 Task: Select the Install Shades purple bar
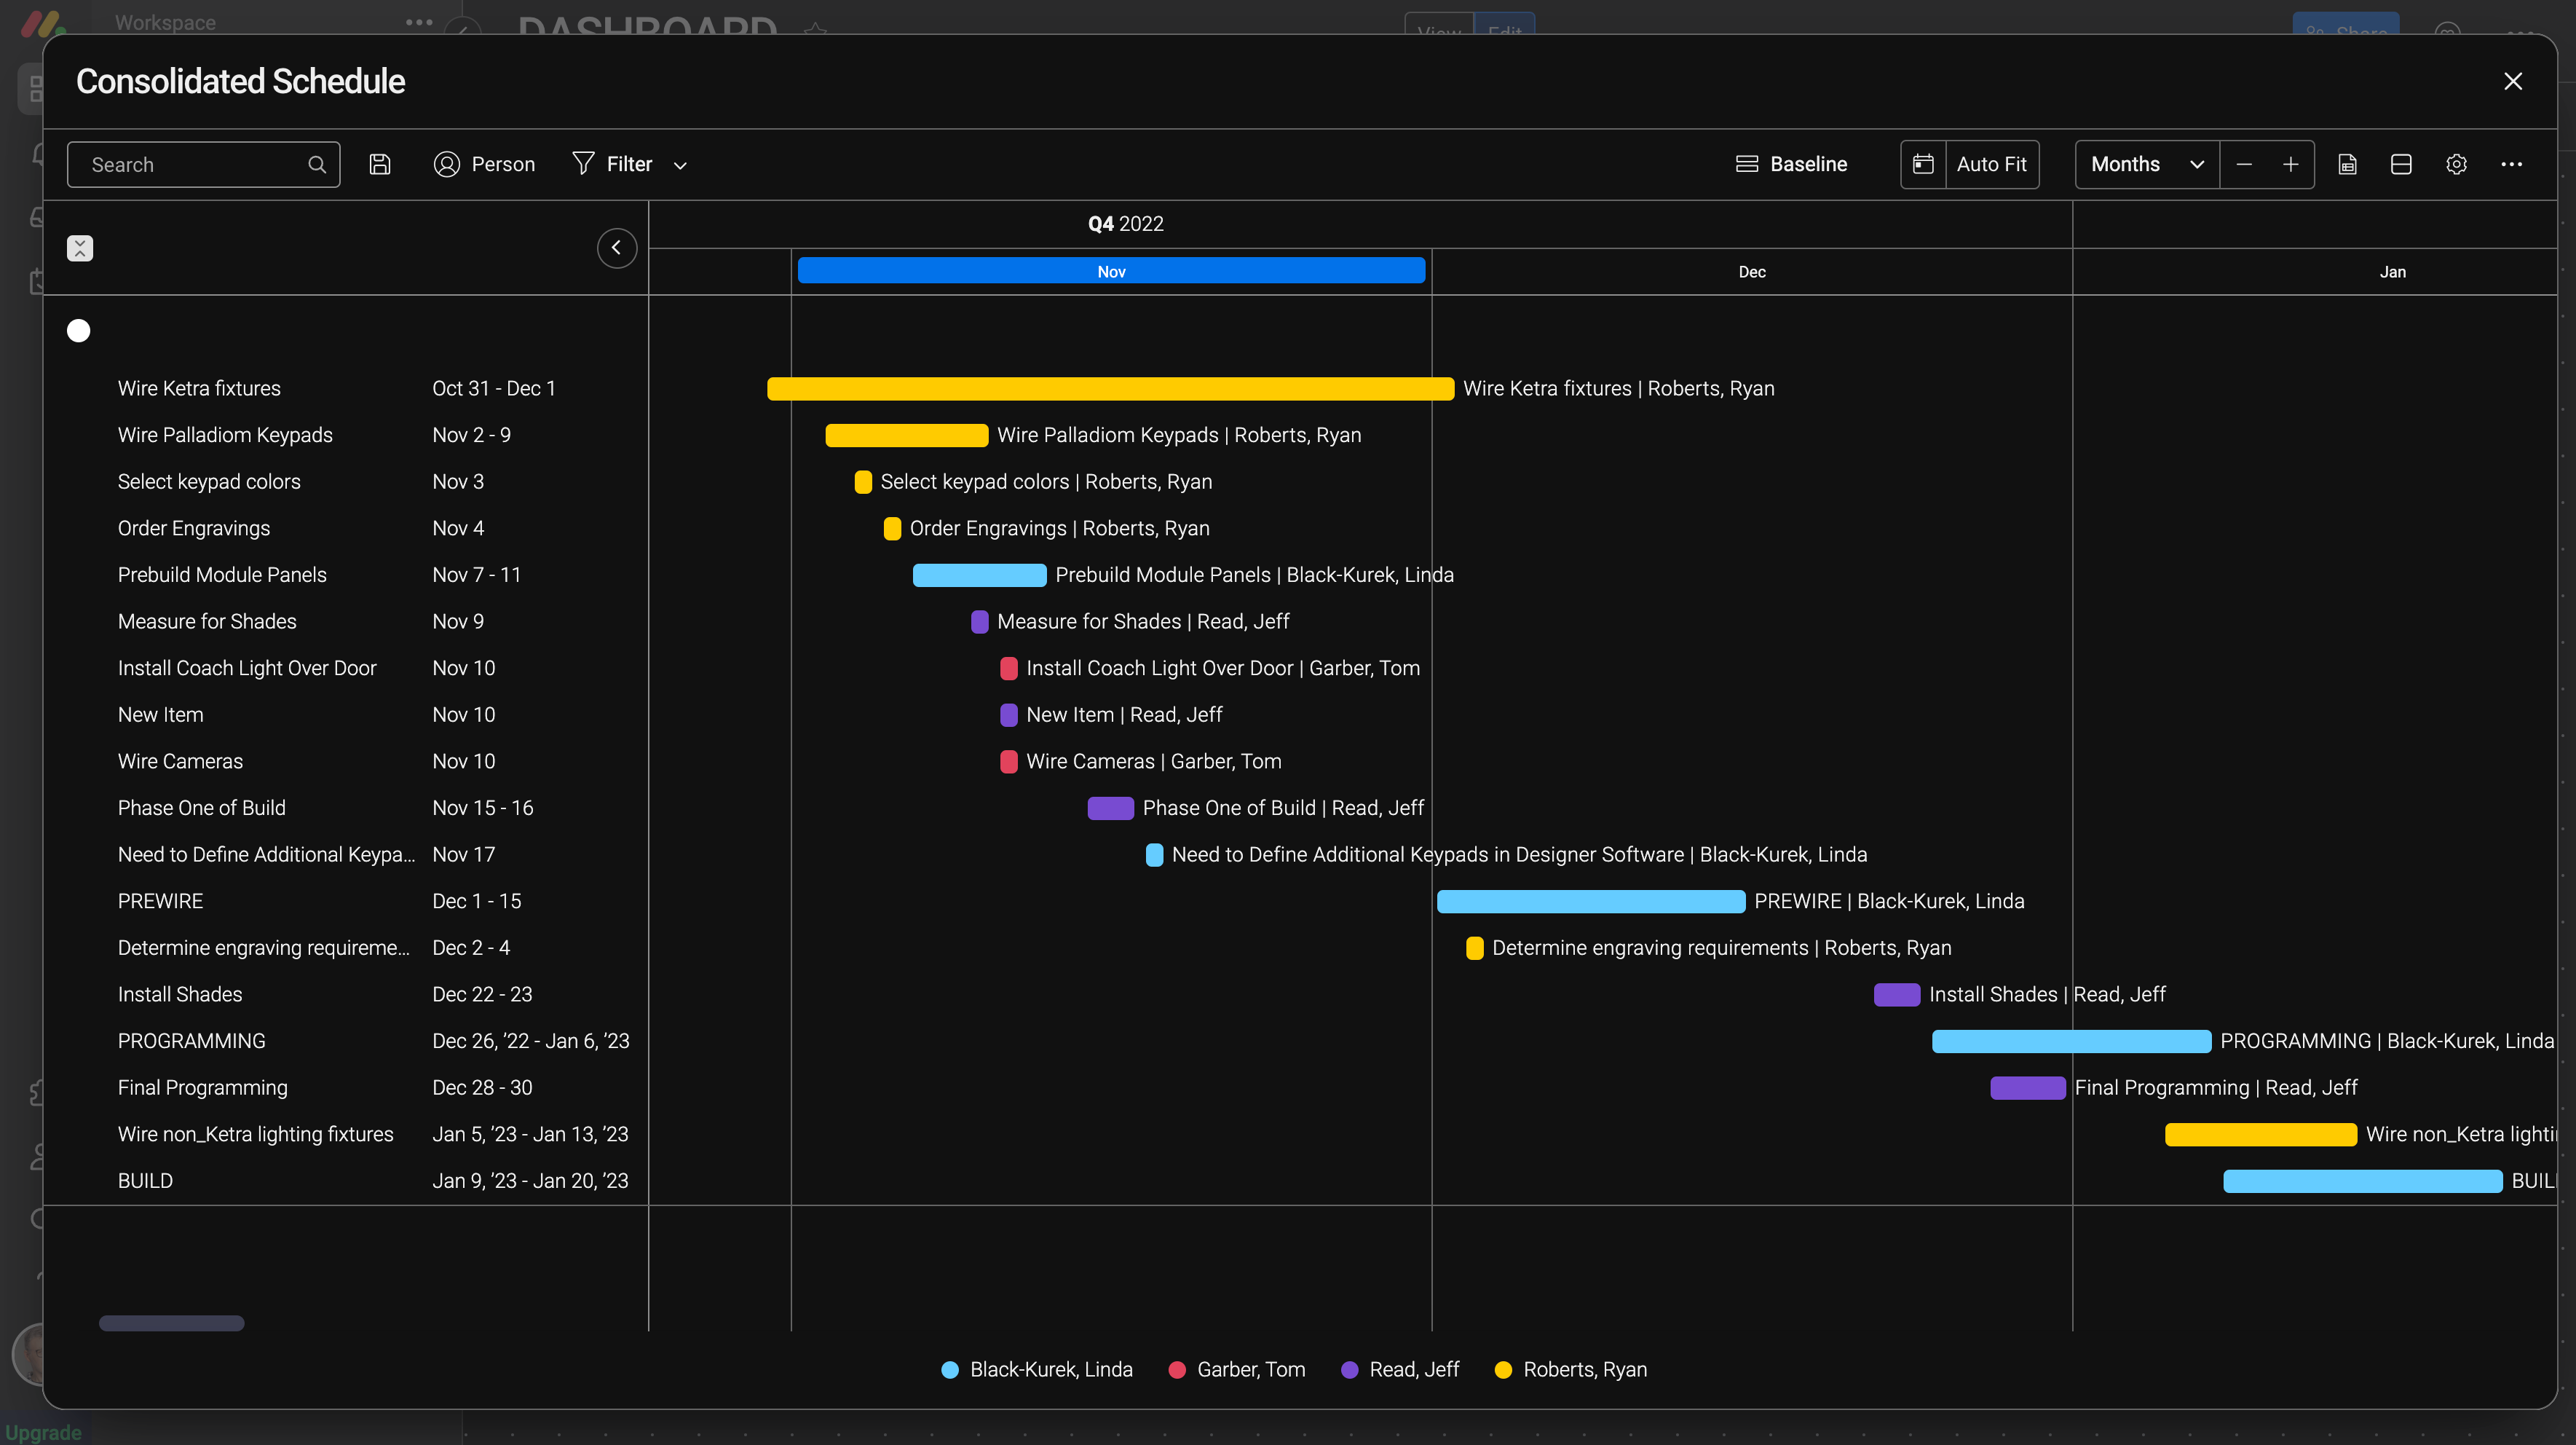pos(1896,995)
